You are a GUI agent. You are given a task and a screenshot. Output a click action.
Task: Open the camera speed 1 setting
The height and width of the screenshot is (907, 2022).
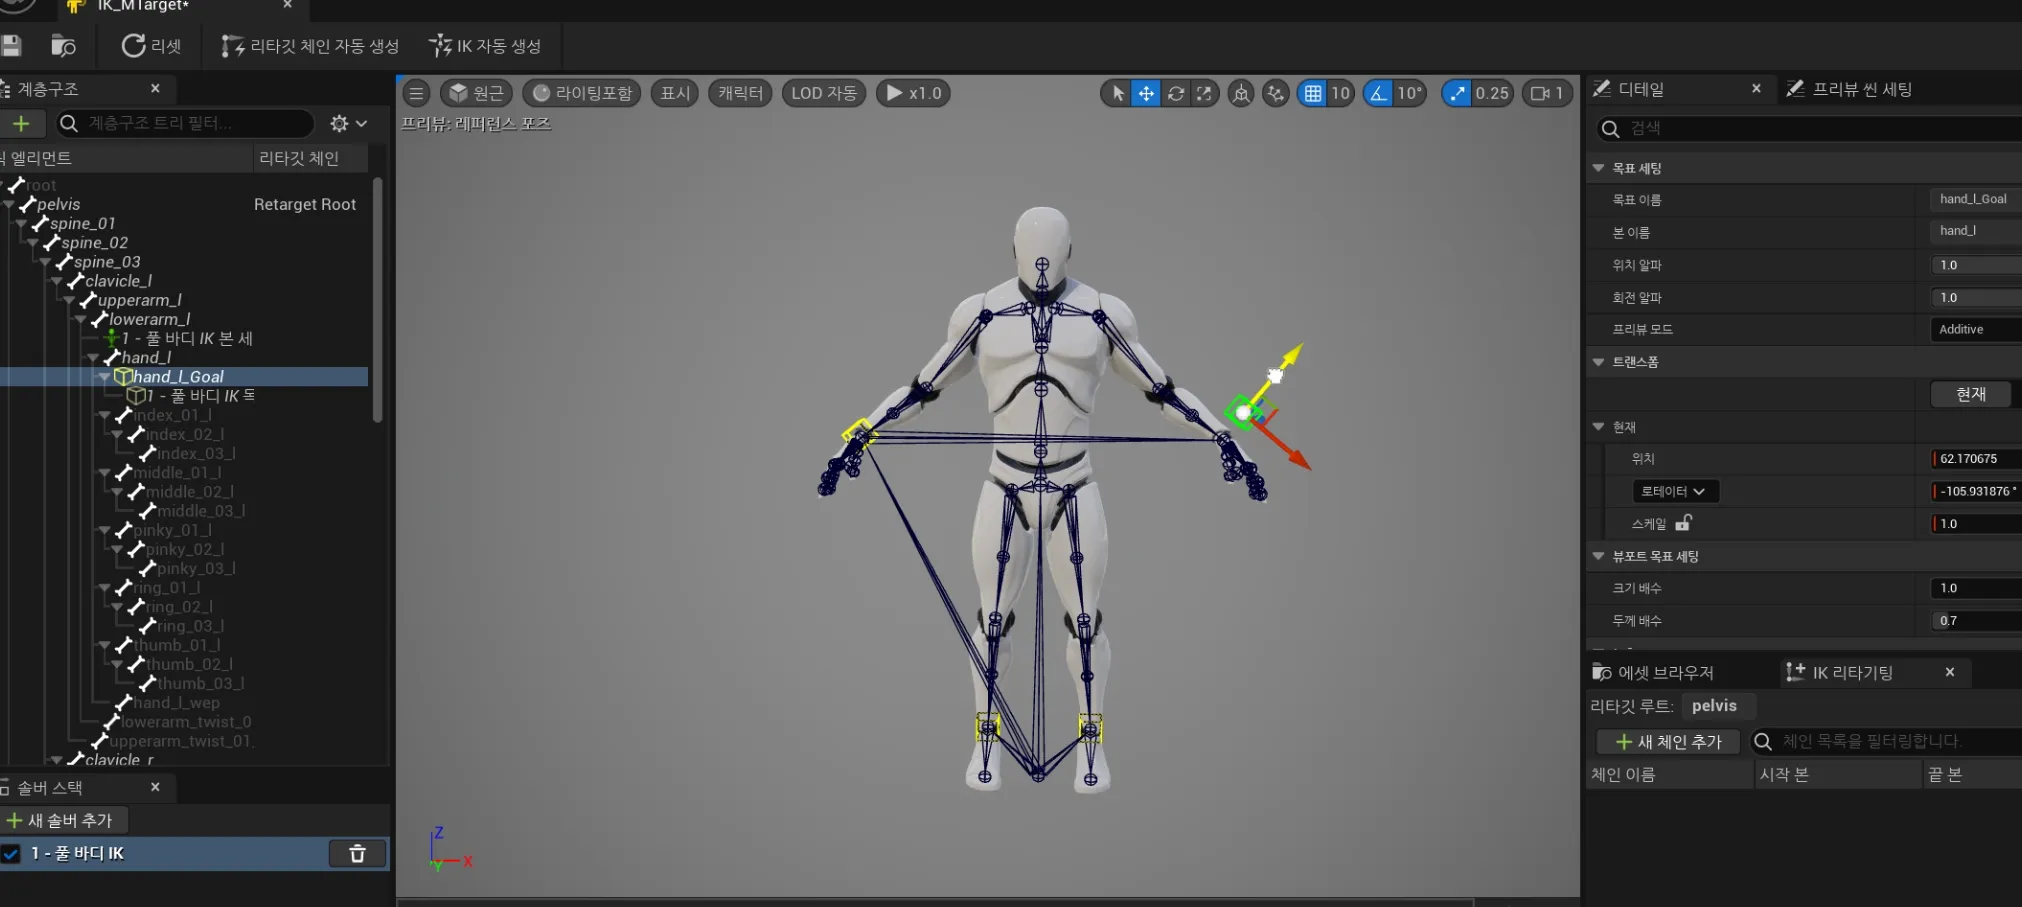tap(1547, 93)
